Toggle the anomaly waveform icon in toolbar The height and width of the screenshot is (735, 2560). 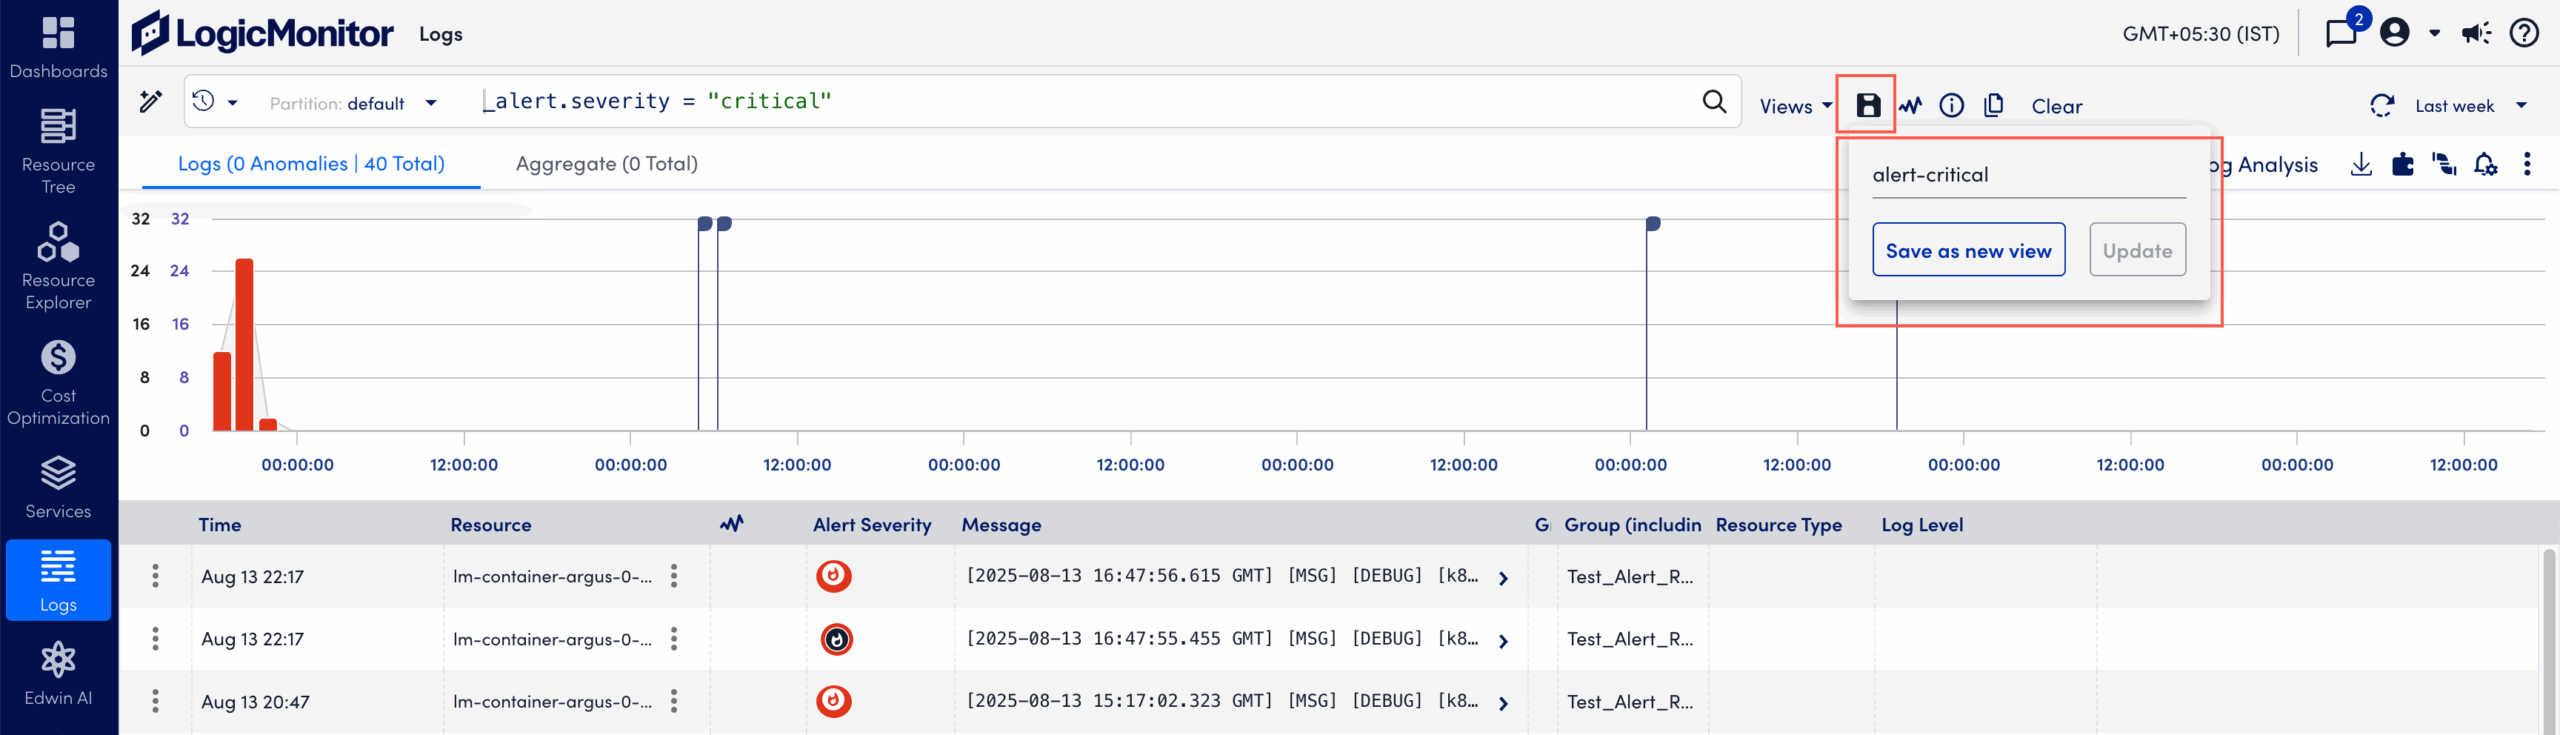[x=1911, y=105]
